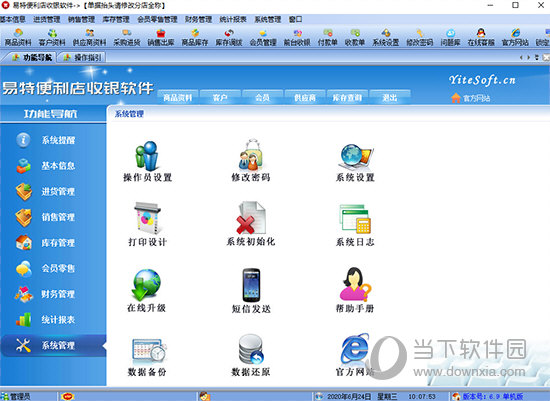The image size is (550, 401).
Task: Open 库存管理 menu in menu bar
Action: coord(116,19)
